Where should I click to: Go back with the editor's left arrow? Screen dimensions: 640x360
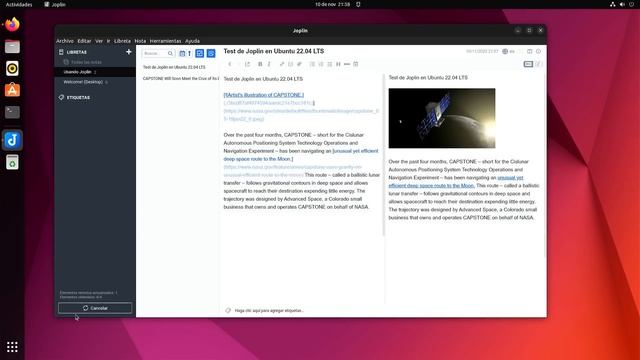230,64
